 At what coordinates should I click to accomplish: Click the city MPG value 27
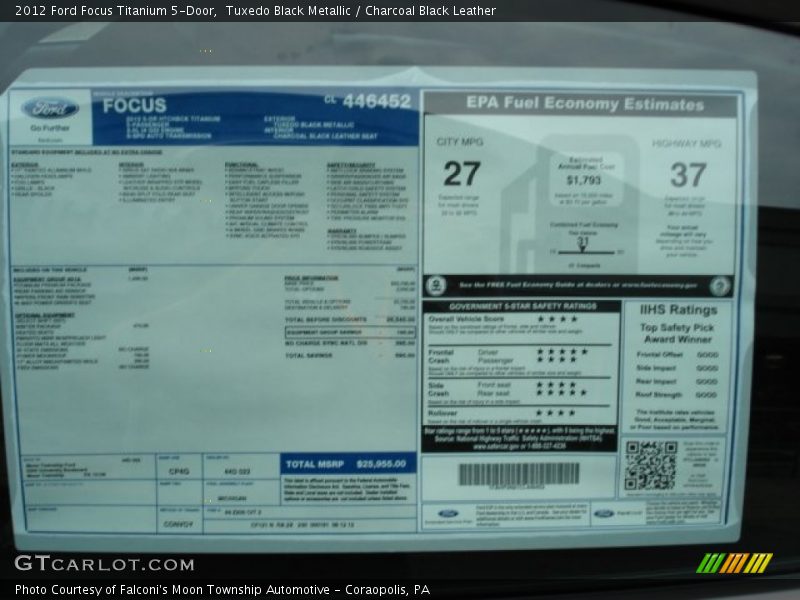tap(462, 174)
